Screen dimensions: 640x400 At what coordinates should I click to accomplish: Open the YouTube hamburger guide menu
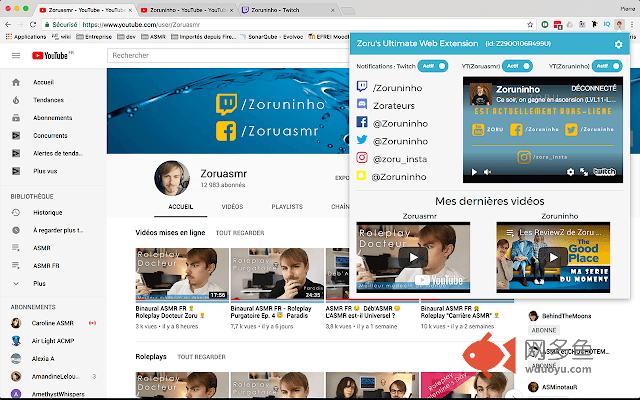coord(16,55)
